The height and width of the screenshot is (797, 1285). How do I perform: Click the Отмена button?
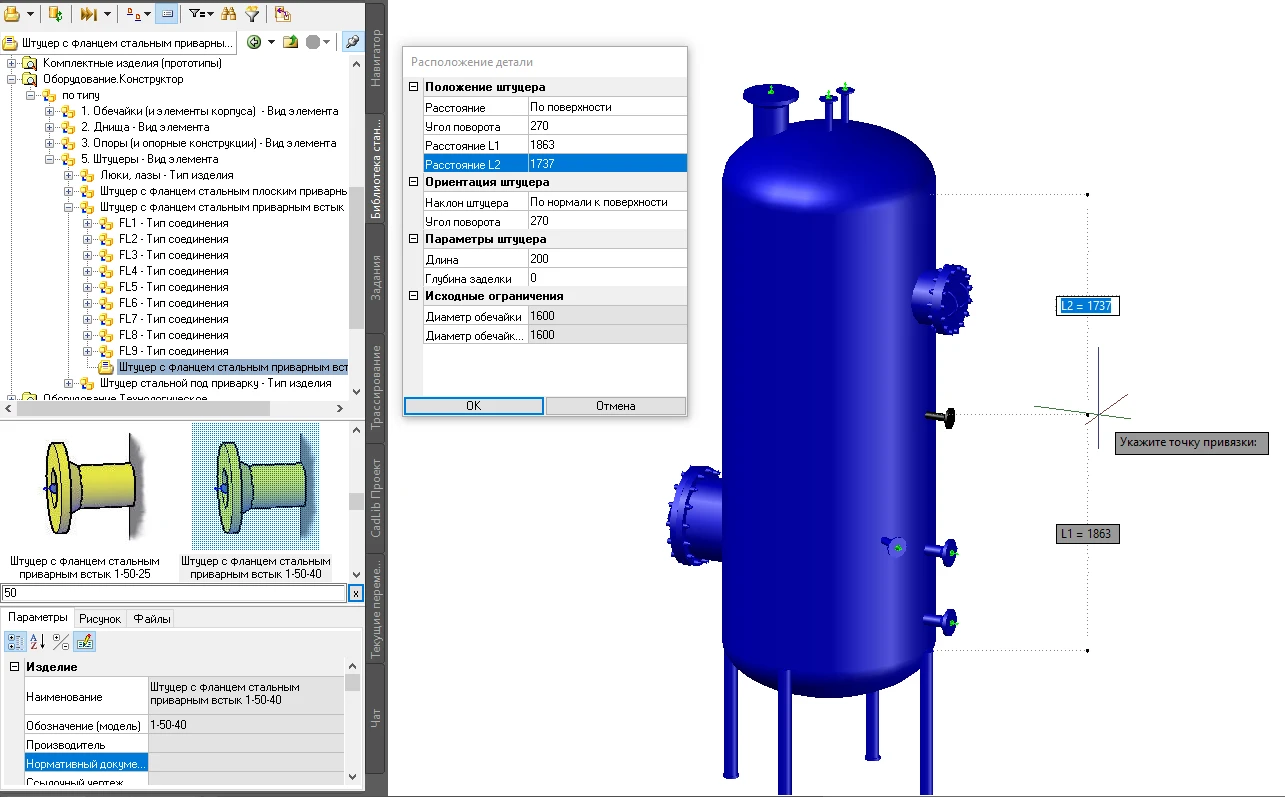tap(615, 406)
